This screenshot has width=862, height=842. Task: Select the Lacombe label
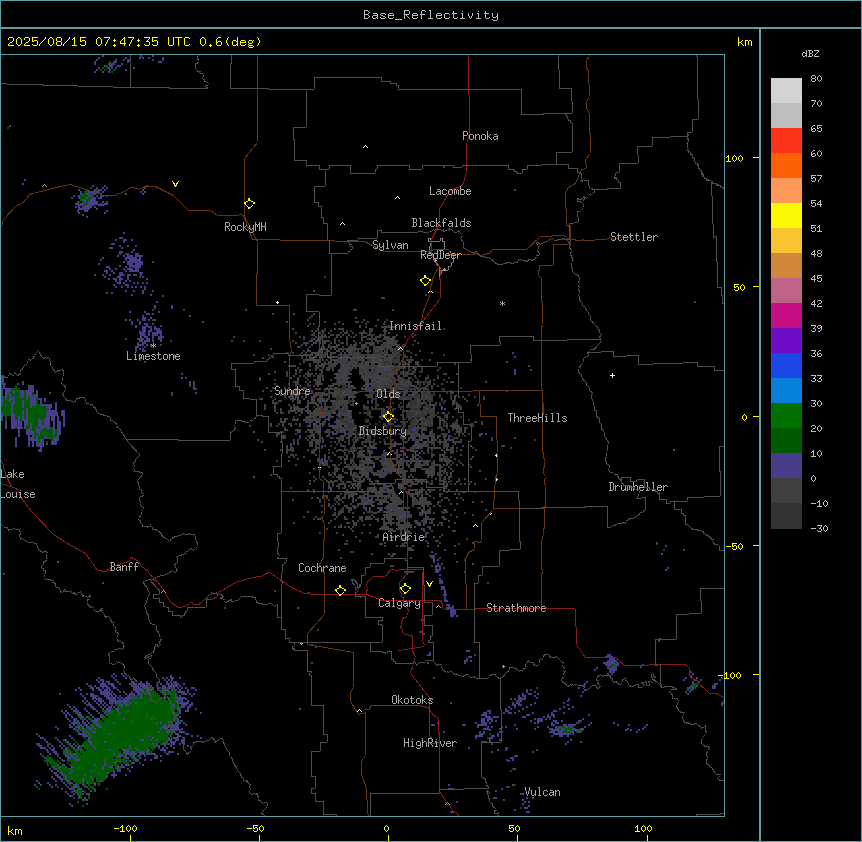coord(450,191)
